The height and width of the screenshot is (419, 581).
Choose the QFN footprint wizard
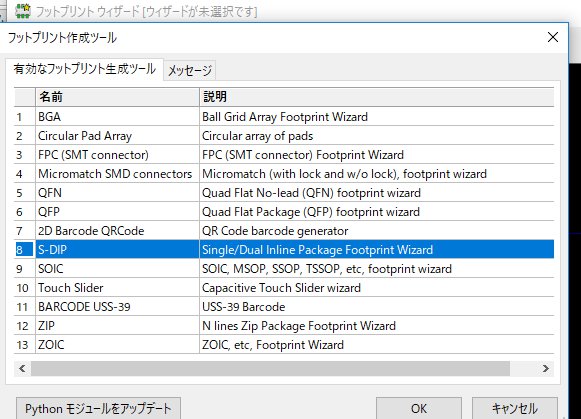(284, 193)
